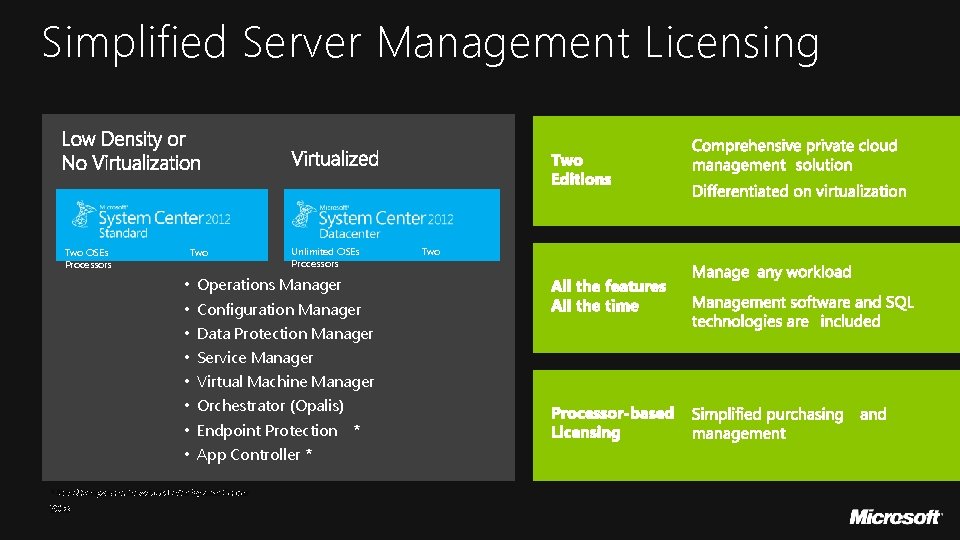Select the 'Low Density or No Virtualization' heading
This screenshot has height=540, width=960.
[131, 151]
